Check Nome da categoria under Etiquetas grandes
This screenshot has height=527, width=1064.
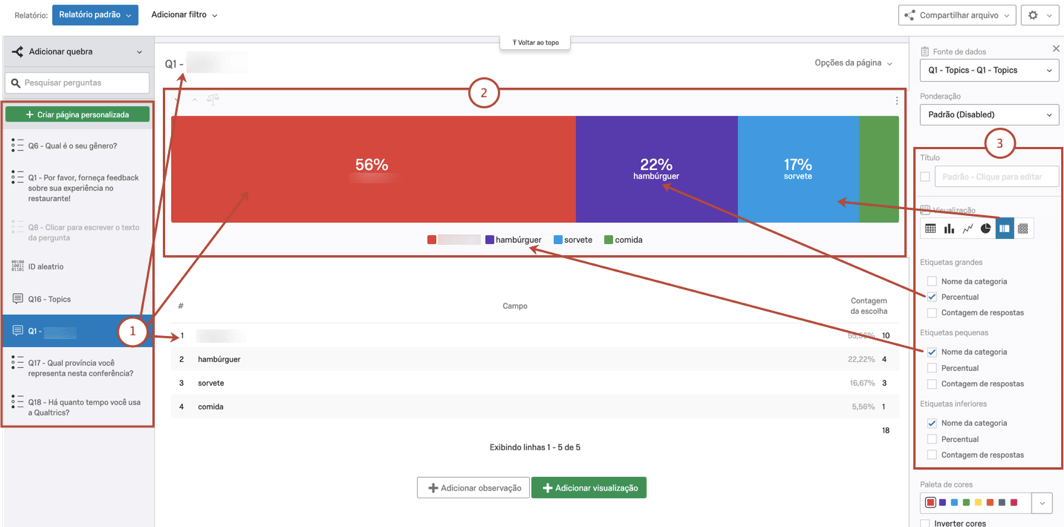(x=932, y=281)
